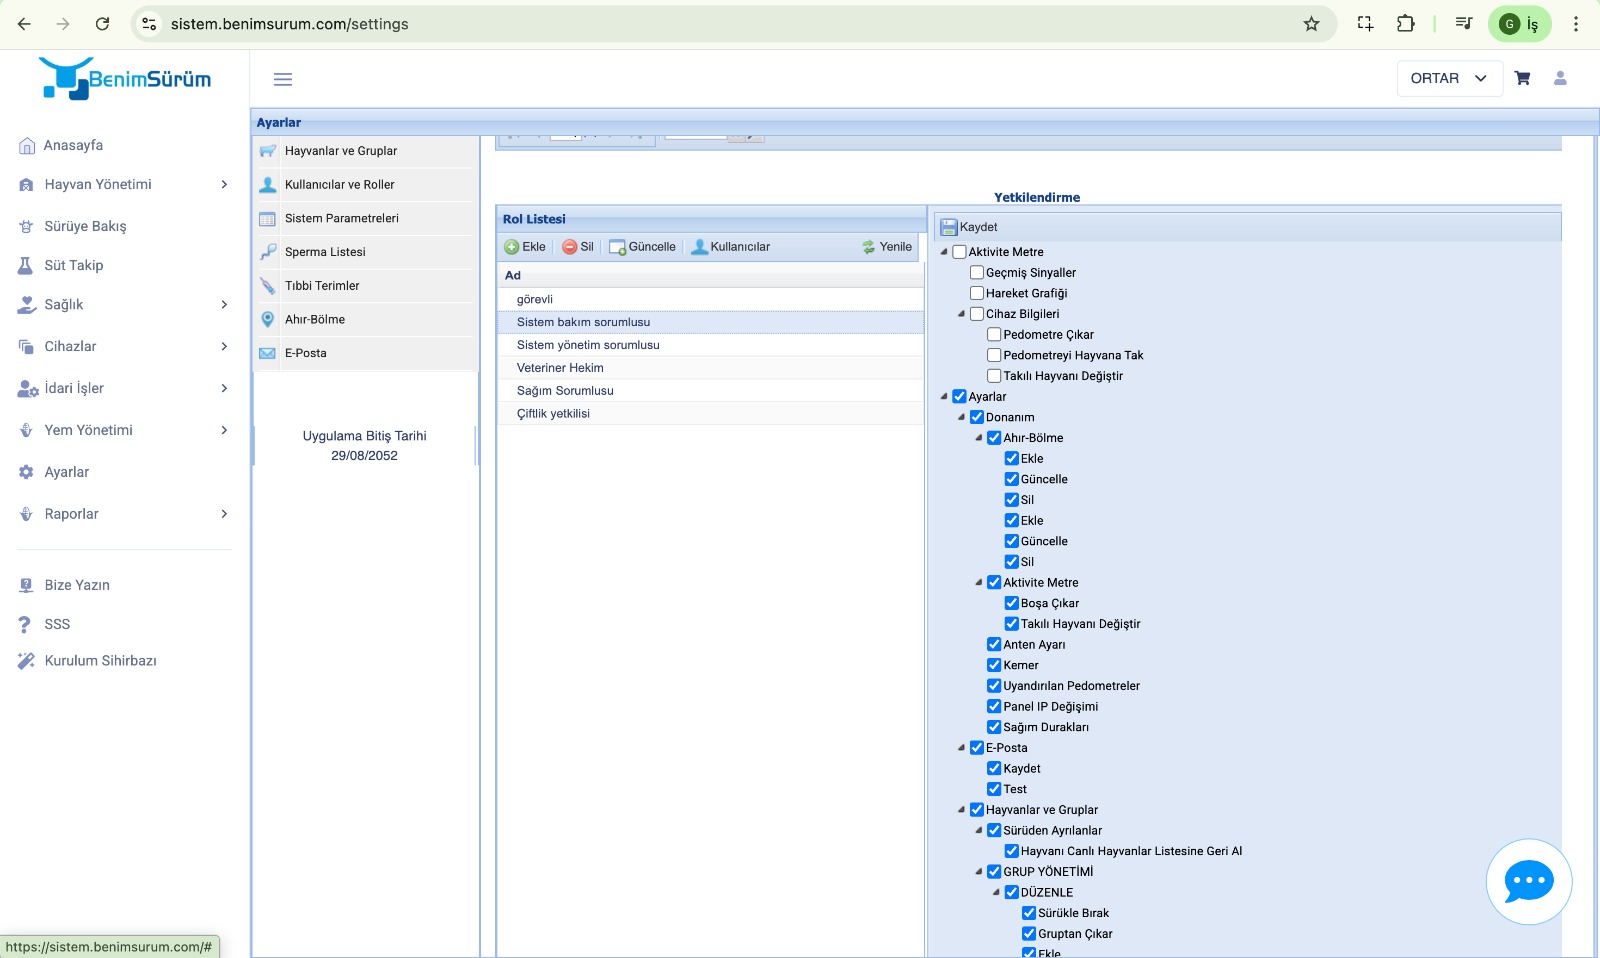Click the Kullanıcılar button in role toolbar
Image resolution: width=1600 pixels, height=958 pixels.
click(730, 247)
